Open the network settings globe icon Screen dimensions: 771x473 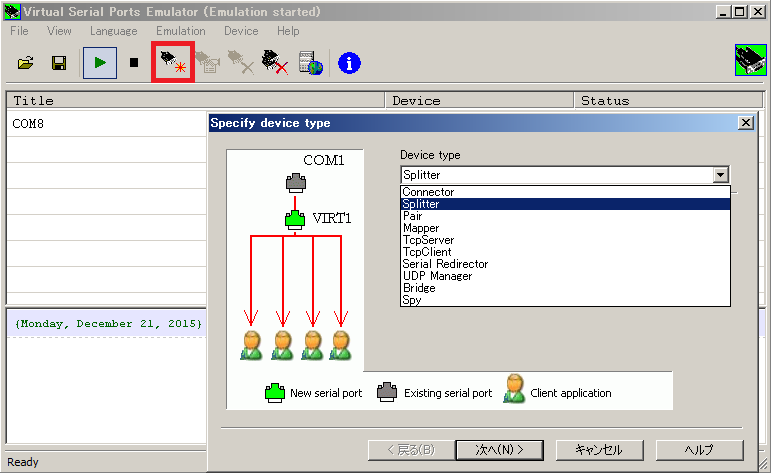tap(311, 63)
